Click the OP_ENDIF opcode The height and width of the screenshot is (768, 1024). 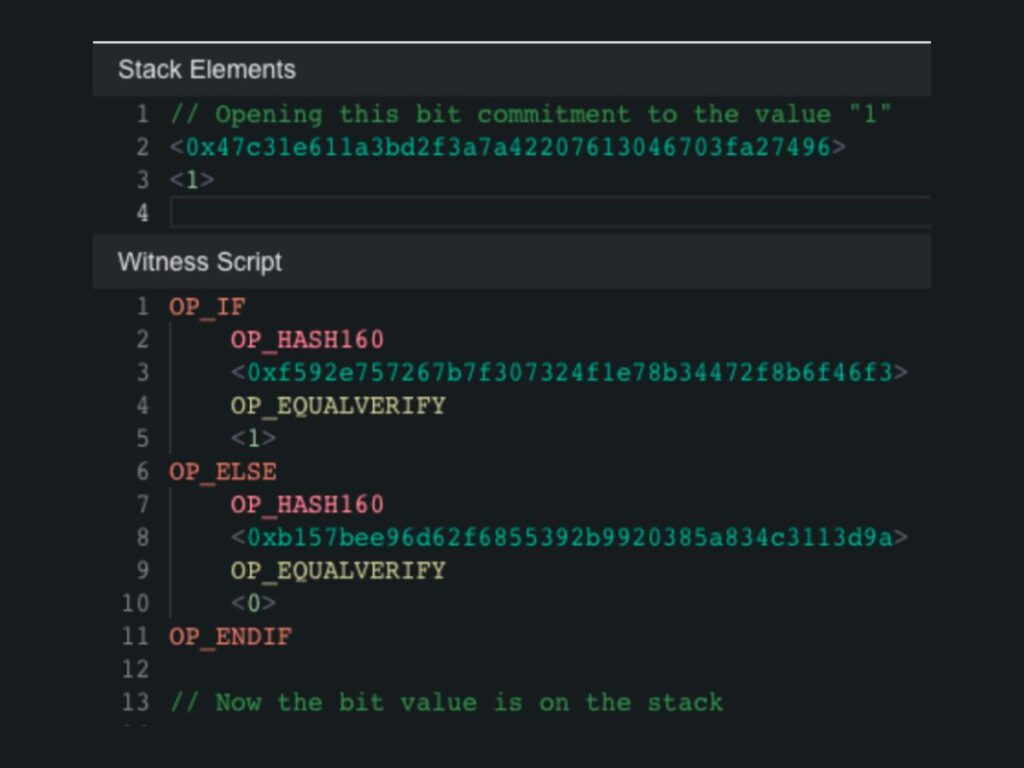click(230, 637)
